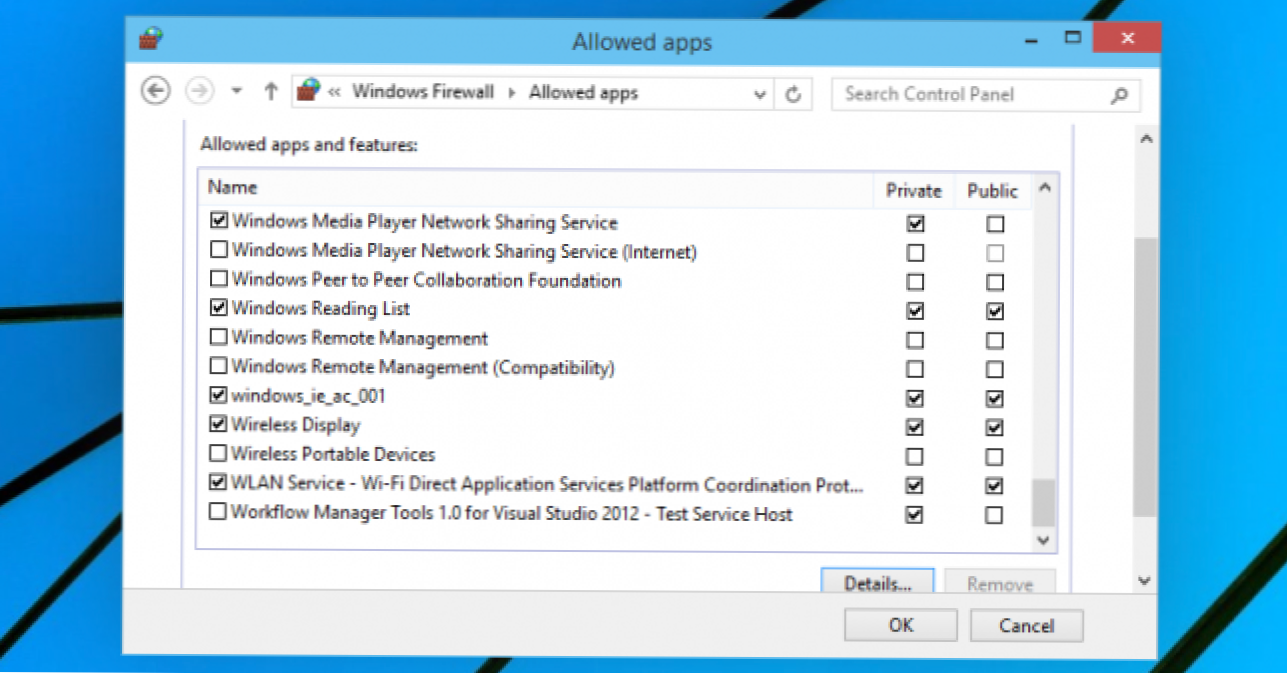1287x673 pixels.
Task: Enable Private access for Windows Remote Management
Action: [914, 340]
